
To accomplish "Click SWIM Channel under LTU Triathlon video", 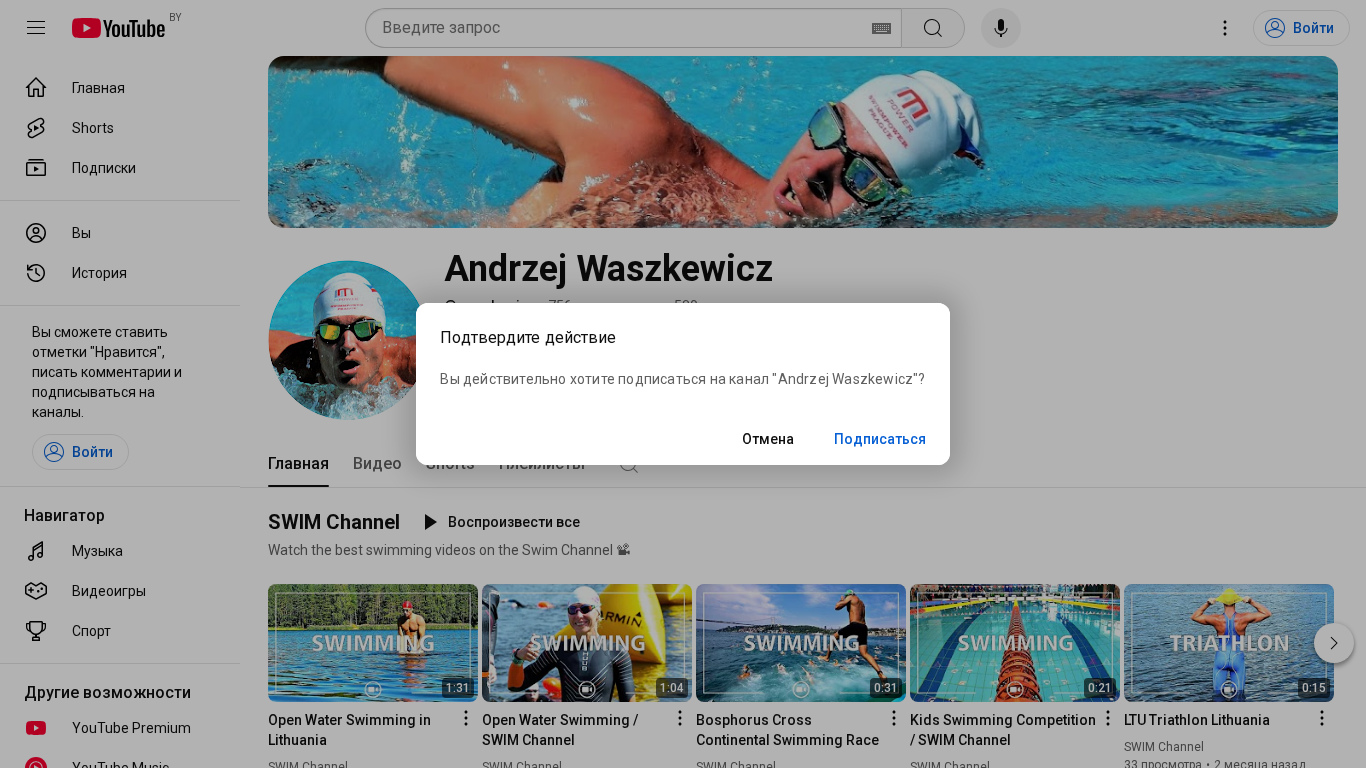I will 1164,747.
